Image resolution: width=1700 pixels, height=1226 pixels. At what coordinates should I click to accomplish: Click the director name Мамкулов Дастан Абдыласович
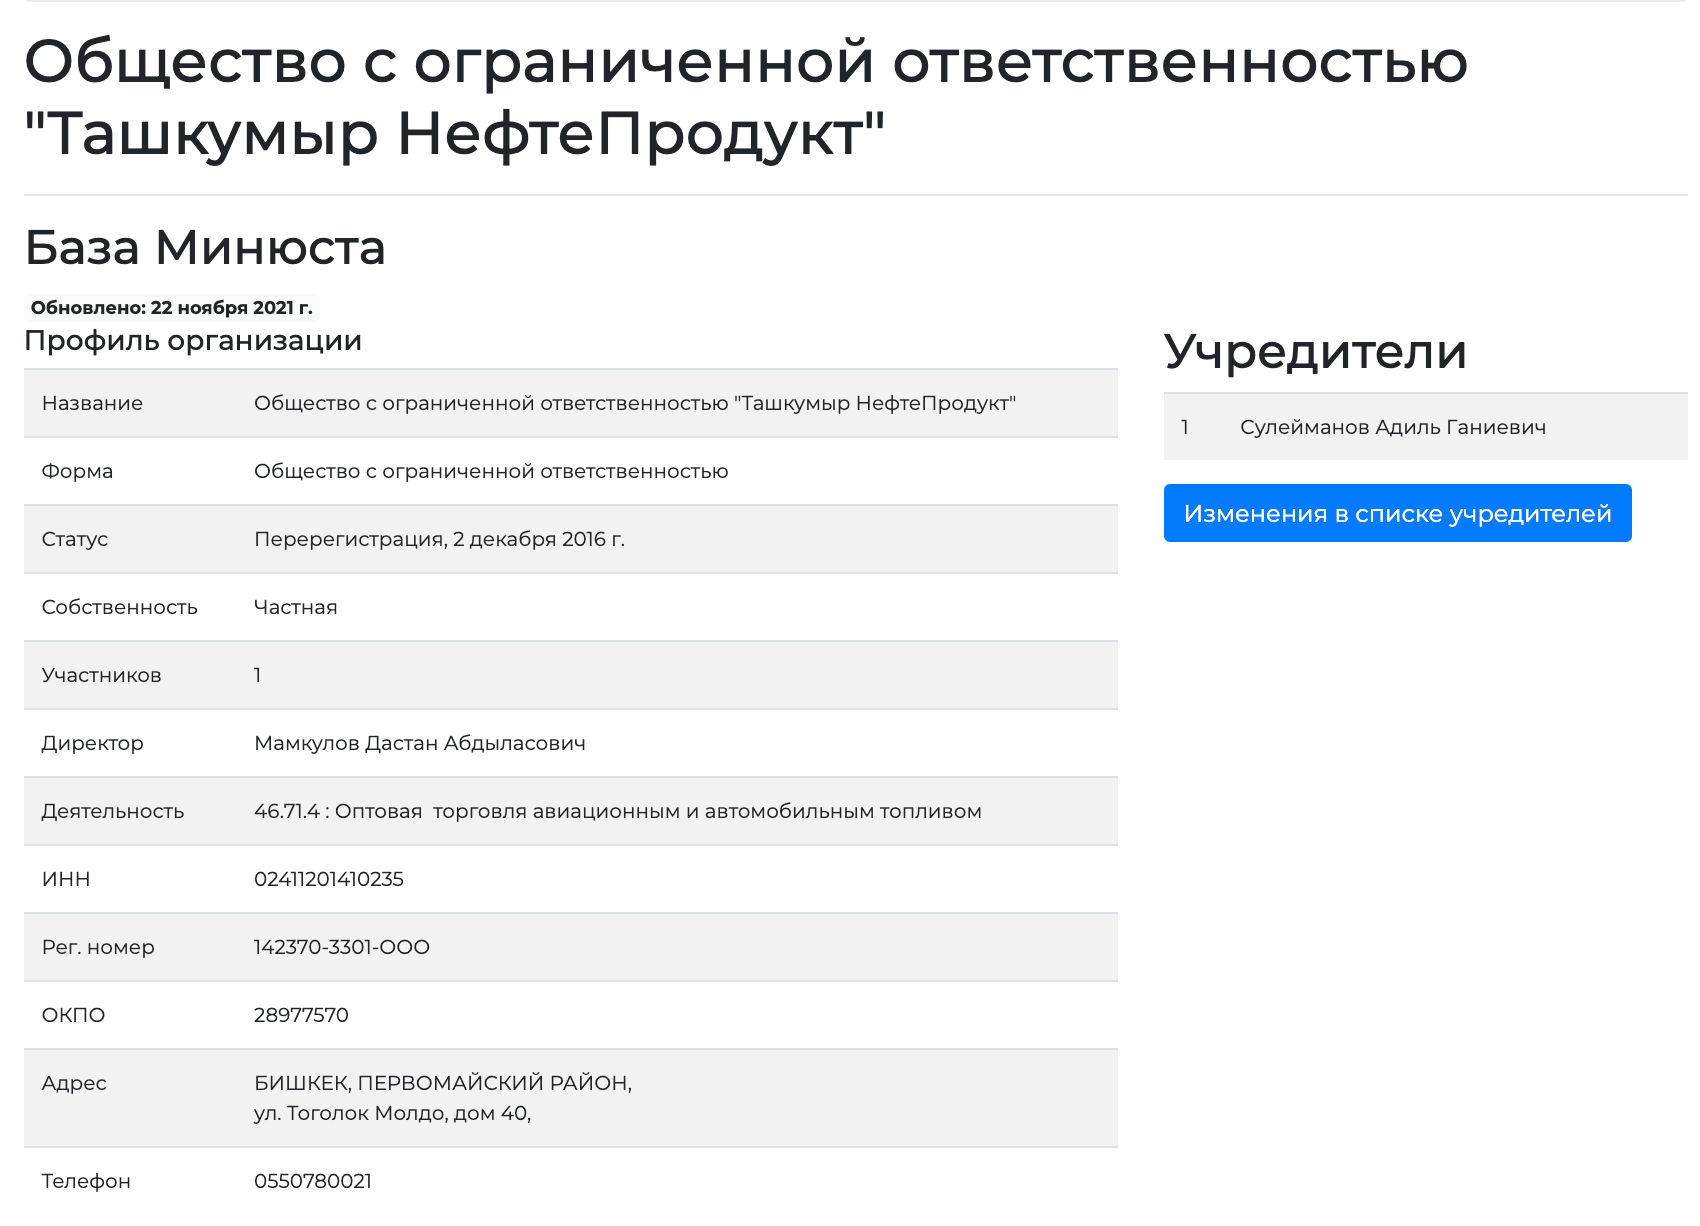pos(420,743)
